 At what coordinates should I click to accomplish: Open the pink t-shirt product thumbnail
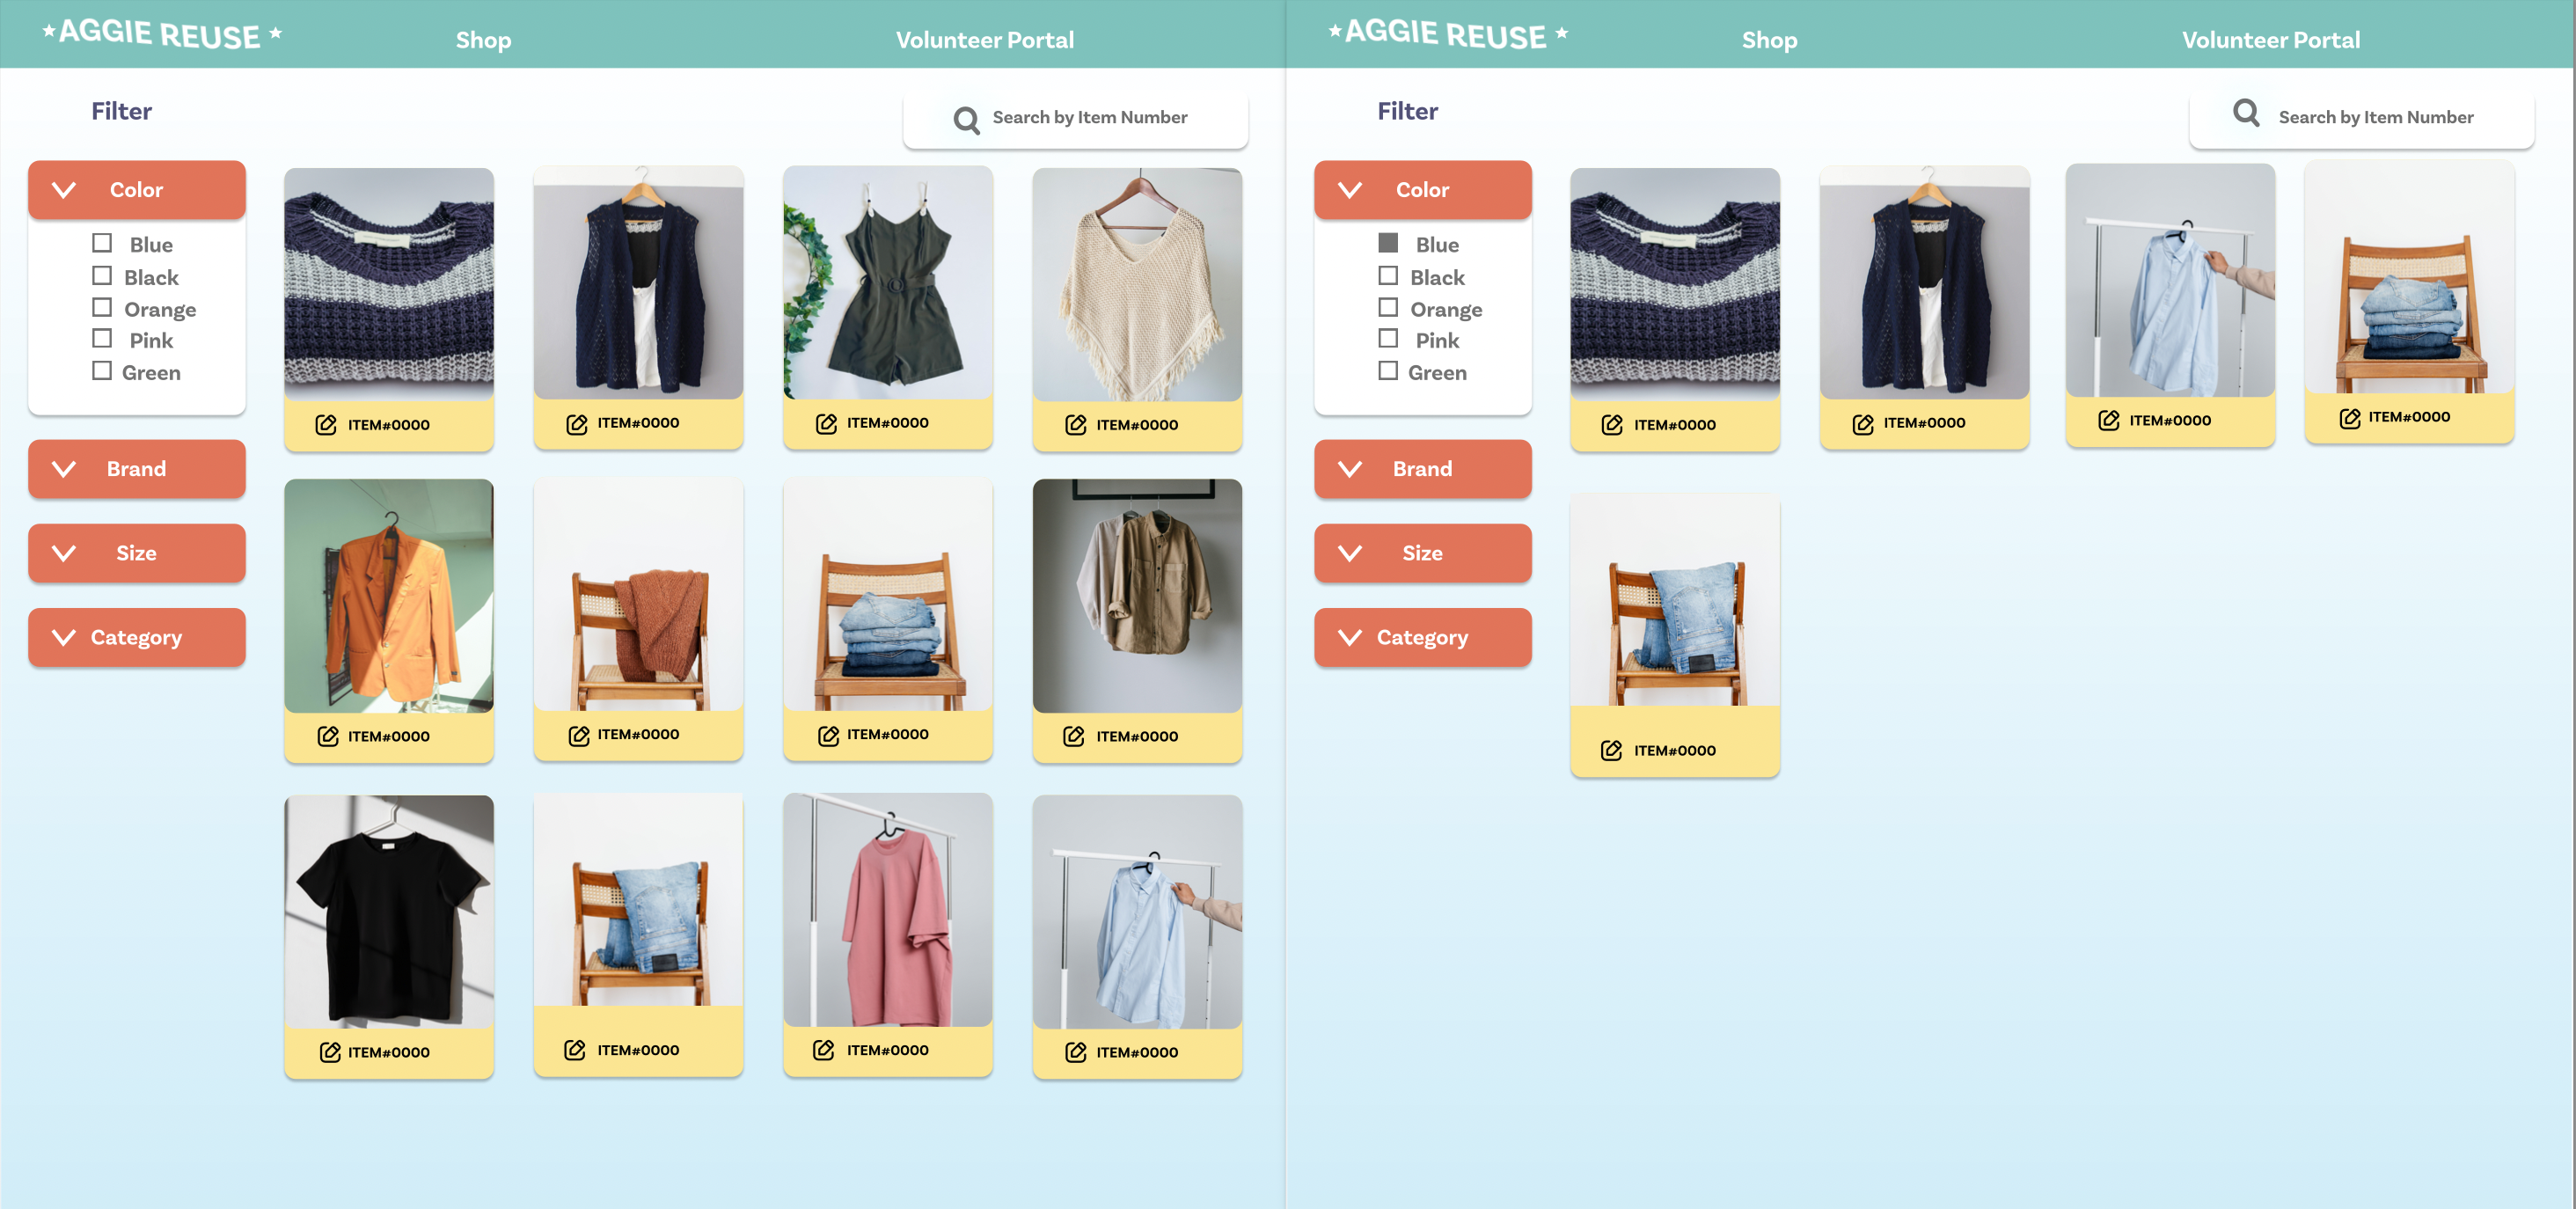tap(887, 910)
